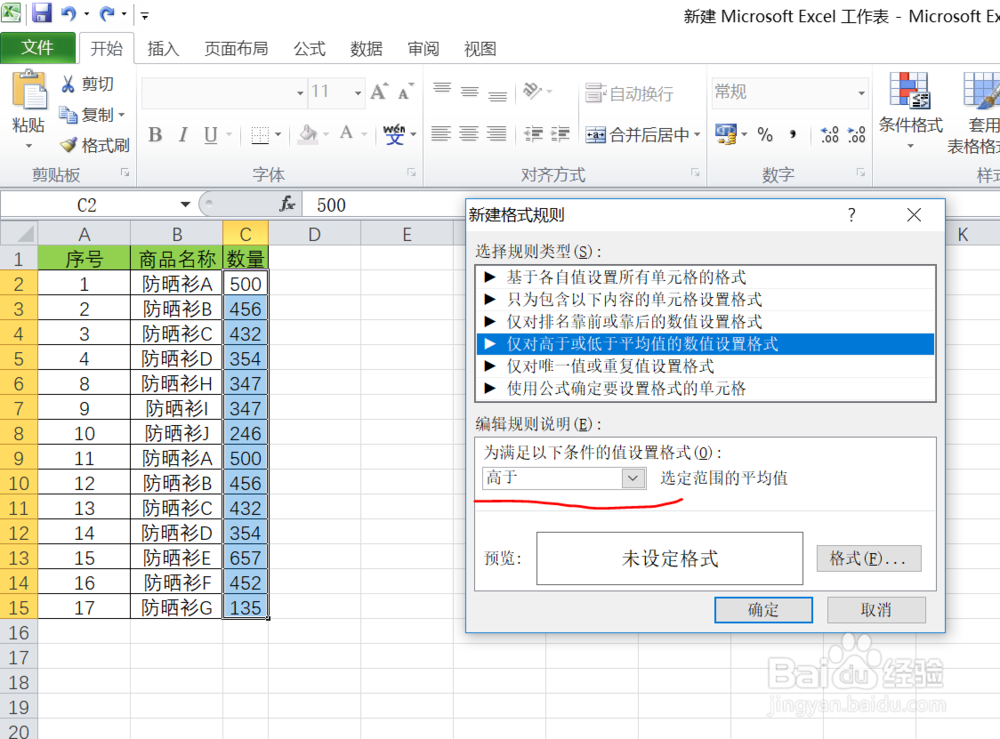Select rule 基于各自值设置所有单元格的格式
This screenshot has width=1000, height=739.
(705, 277)
